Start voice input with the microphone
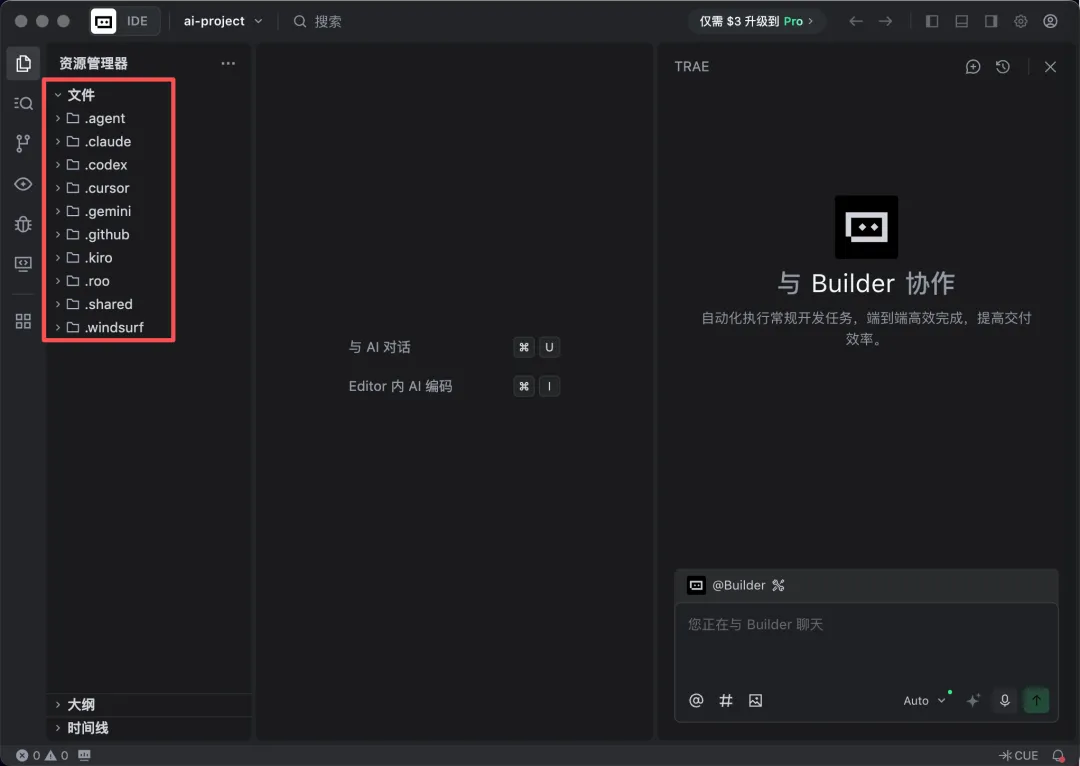 [1005, 701]
